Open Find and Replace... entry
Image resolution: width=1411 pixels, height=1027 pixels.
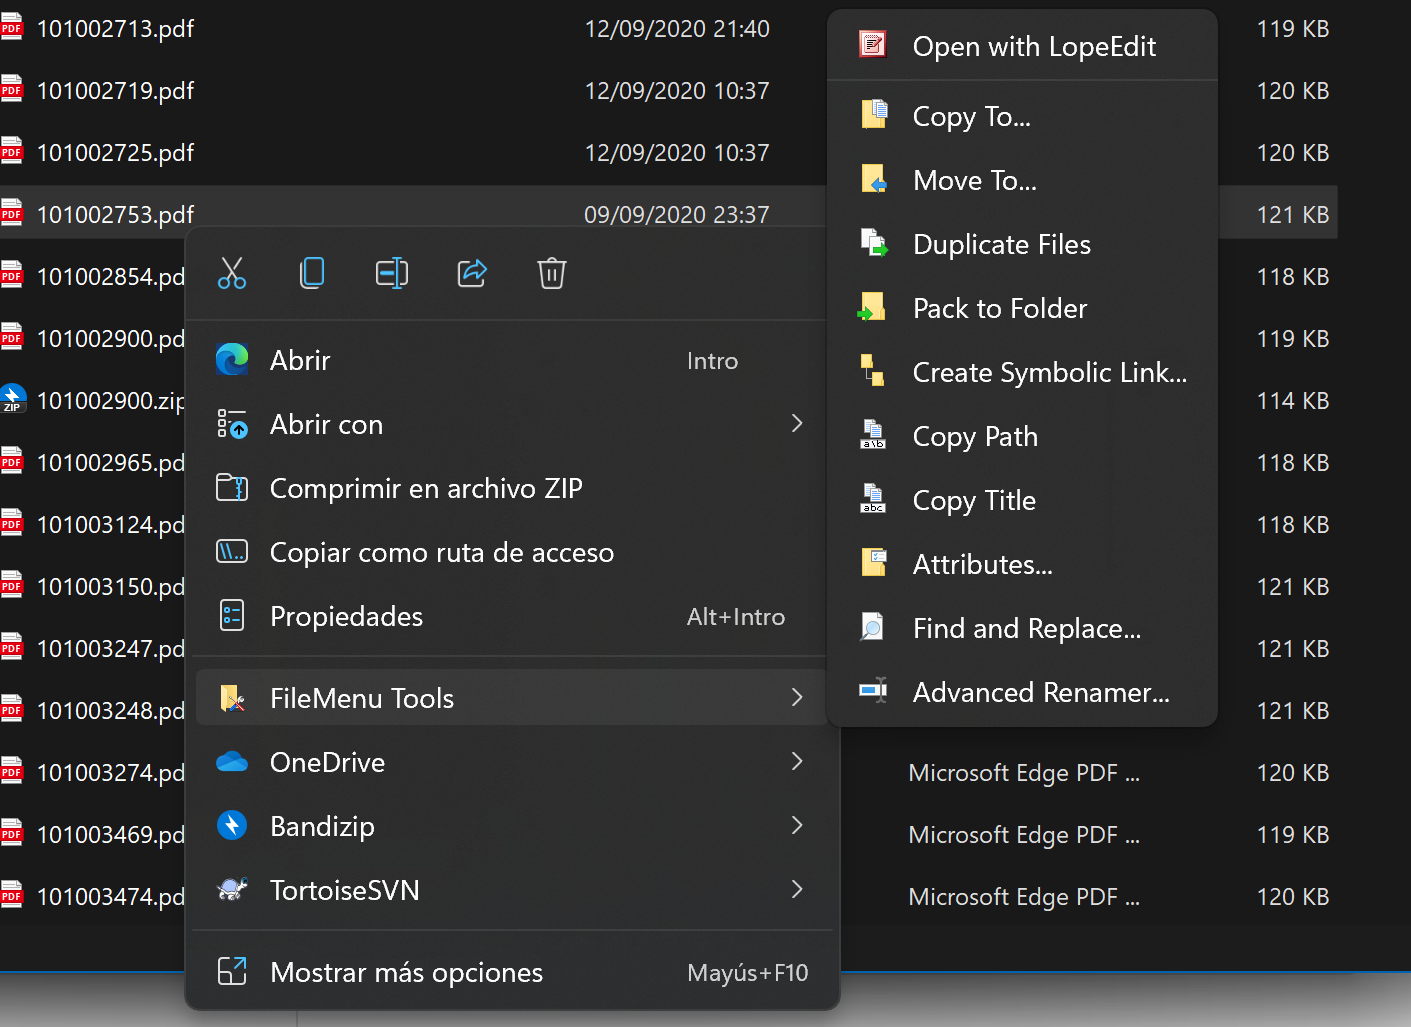pos(1022,628)
